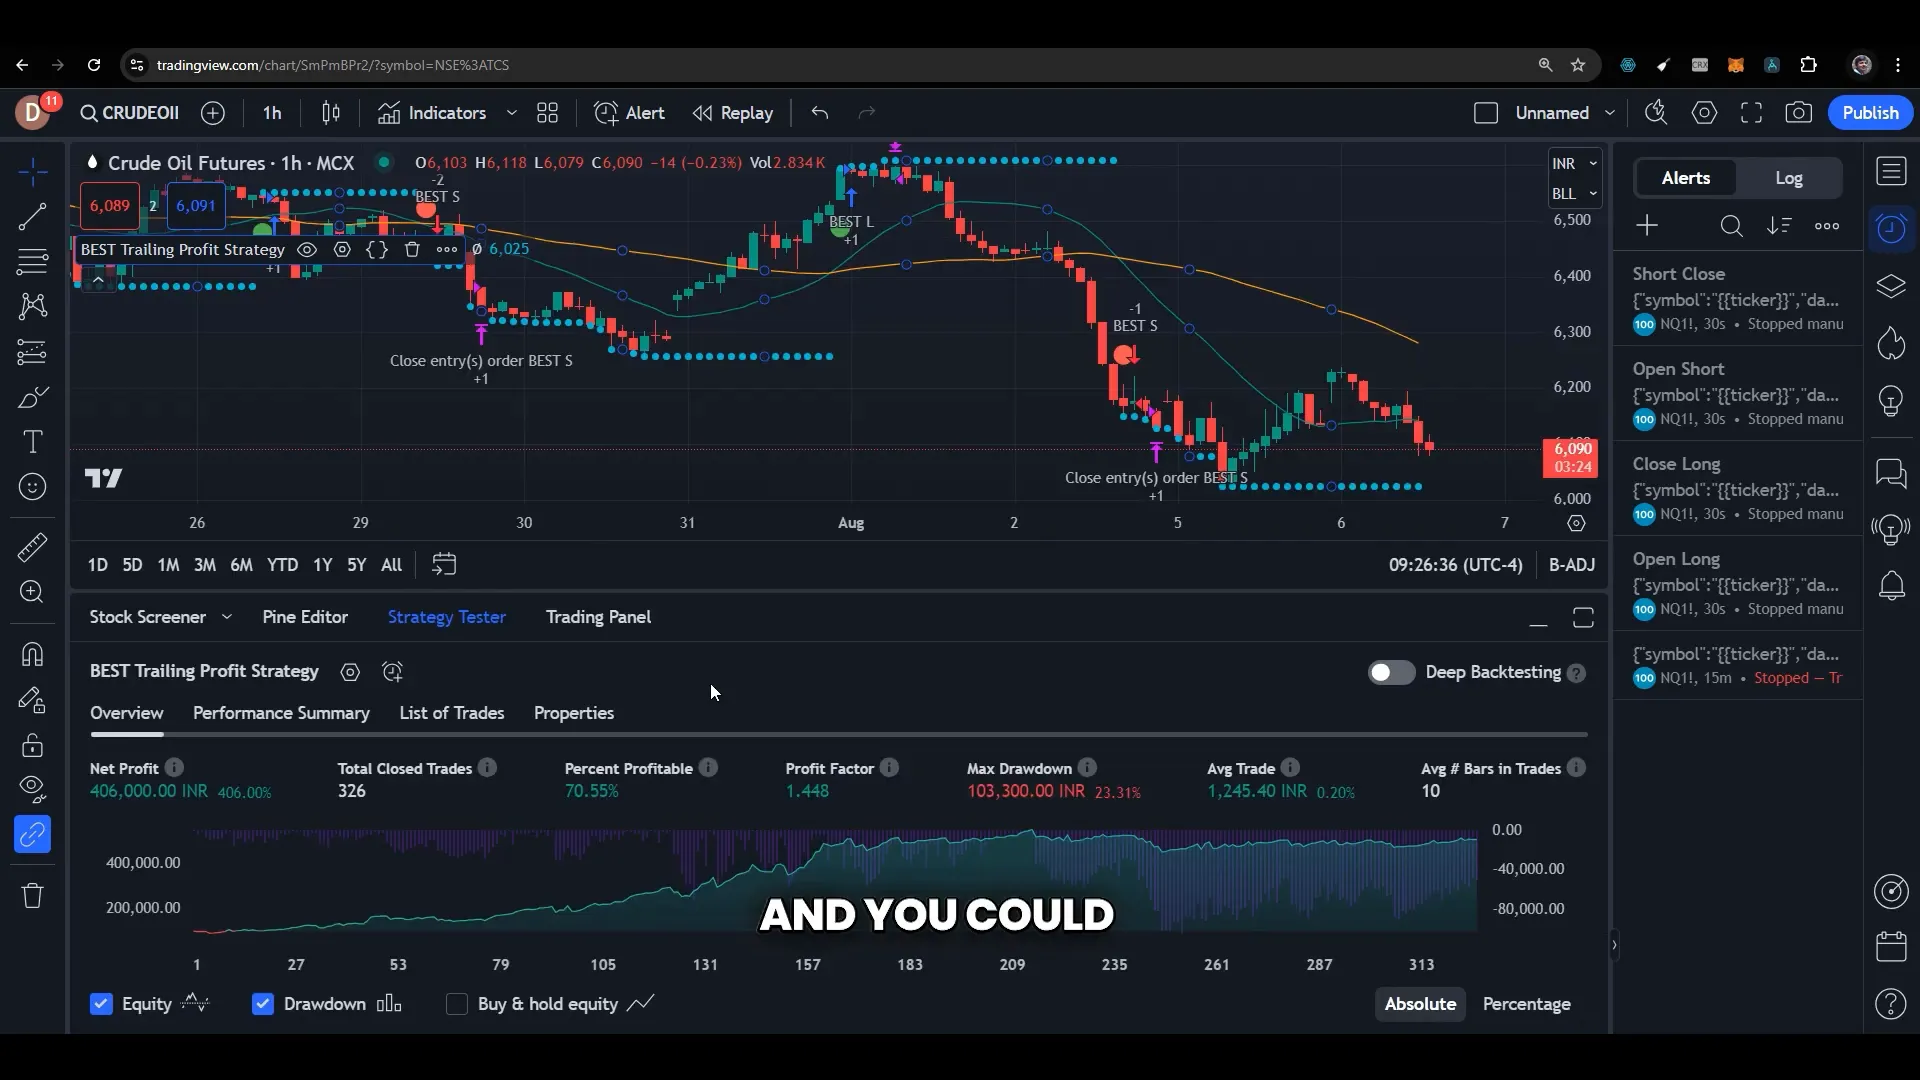The width and height of the screenshot is (1920, 1080).
Task: Switch to Trading Panel tab
Action: (x=598, y=617)
